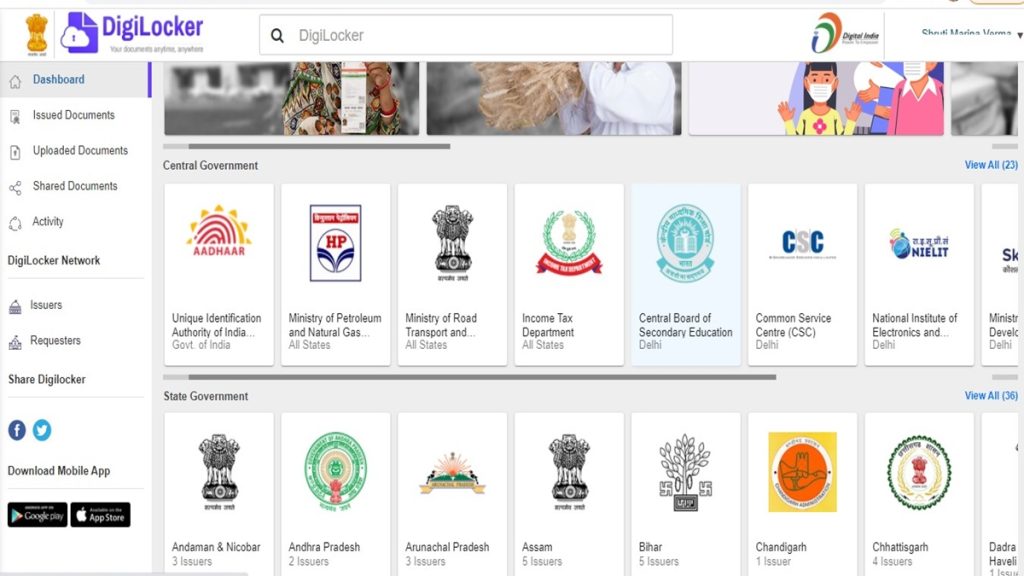Select the Bihar state issuer card
Image resolution: width=1024 pixels, height=576 pixels.
pos(685,495)
